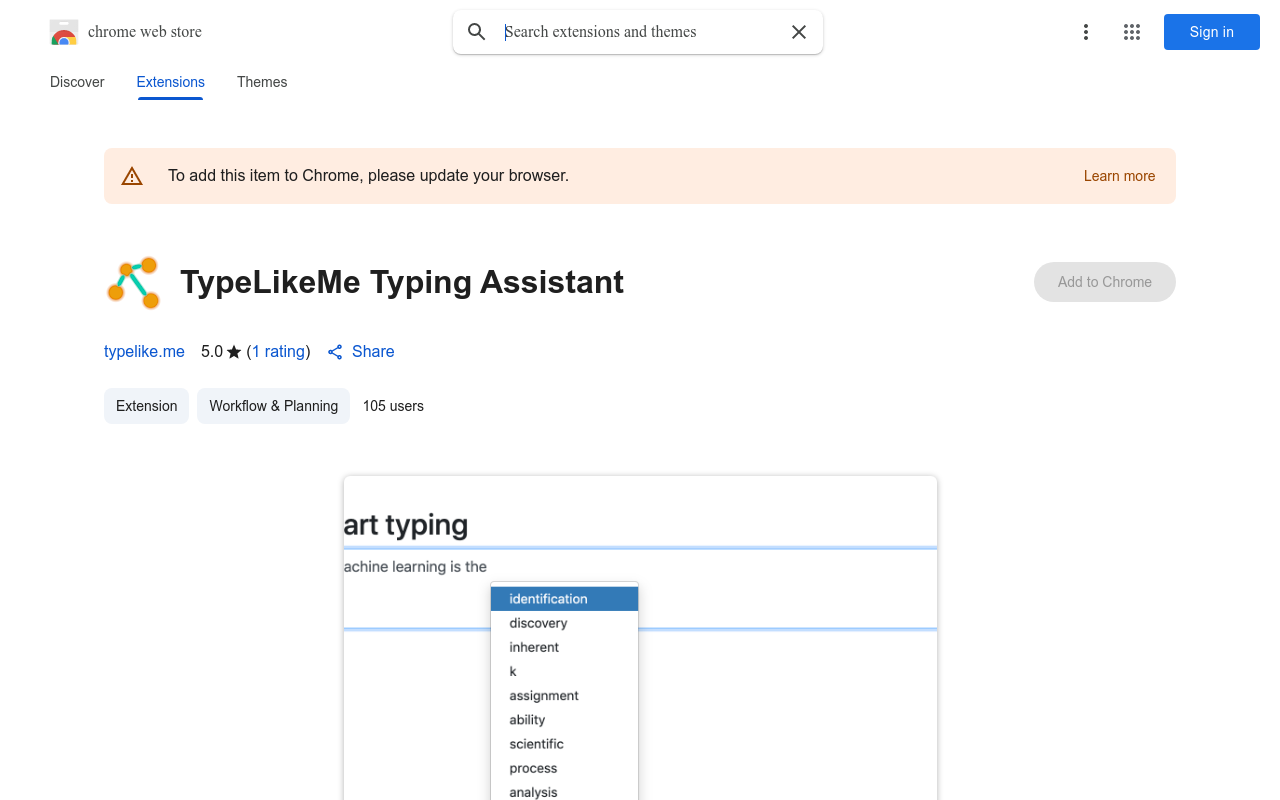Click the magnifying glass search icon
The width and height of the screenshot is (1280, 800).
pos(477,32)
